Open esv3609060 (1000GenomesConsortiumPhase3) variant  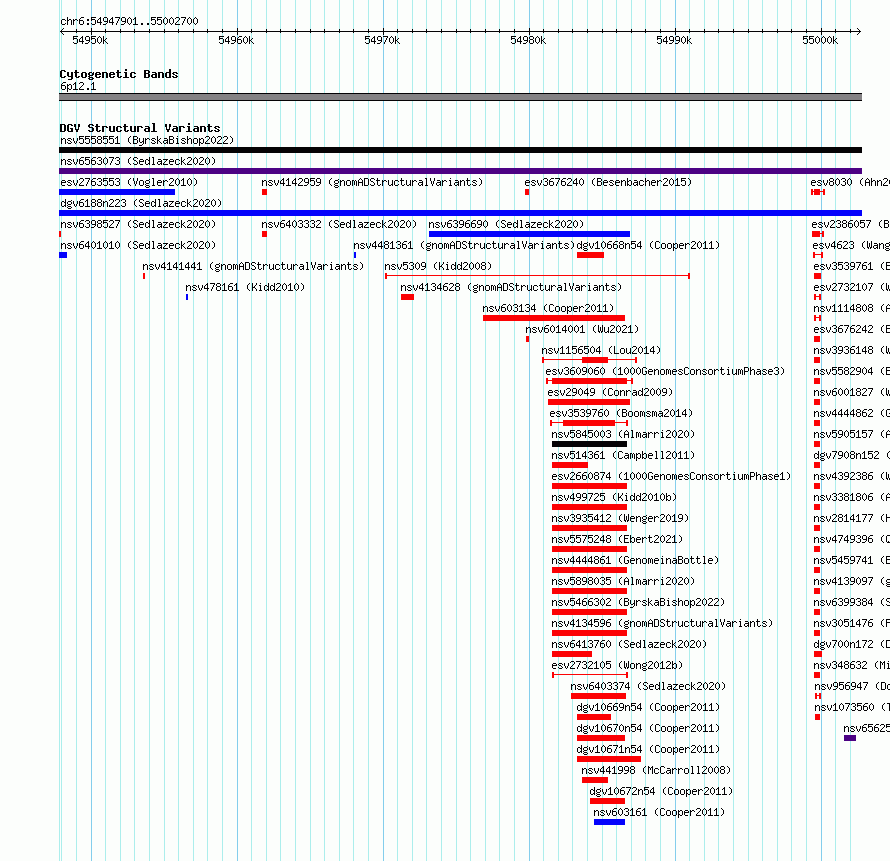click(665, 371)
